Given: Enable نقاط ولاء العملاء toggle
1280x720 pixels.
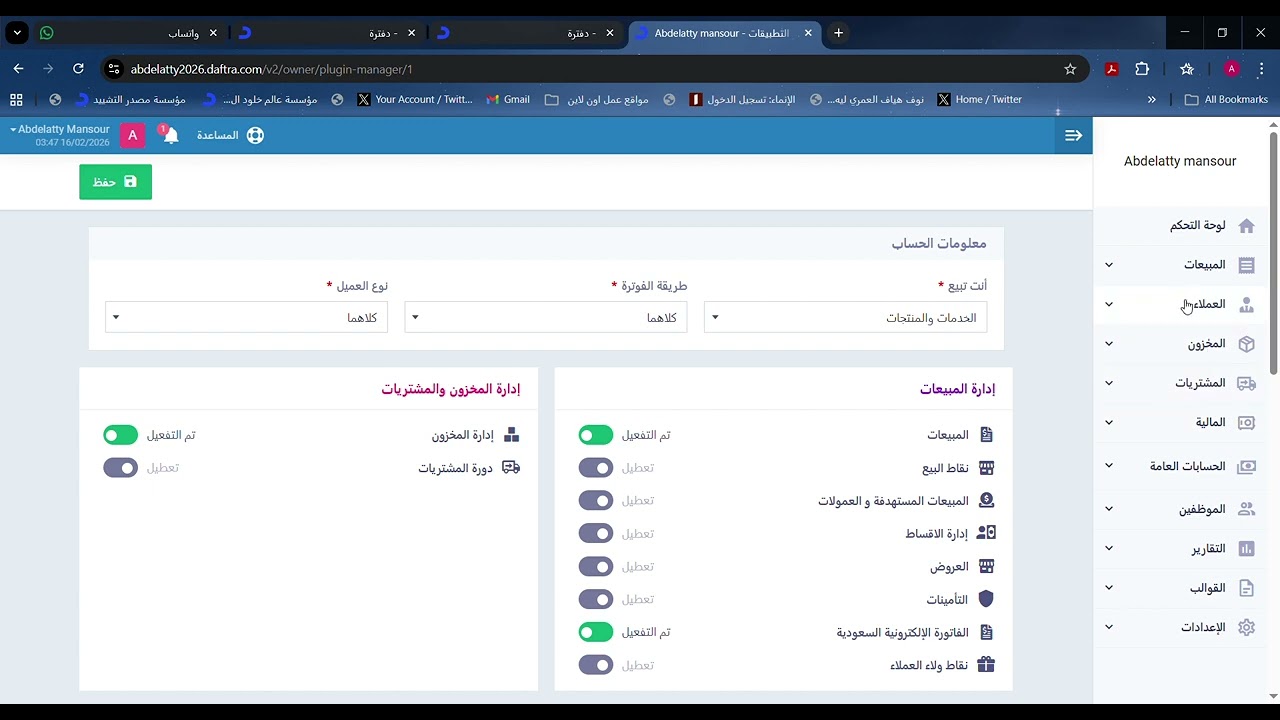Looking at the screenshot, I should tap(596, 665).
